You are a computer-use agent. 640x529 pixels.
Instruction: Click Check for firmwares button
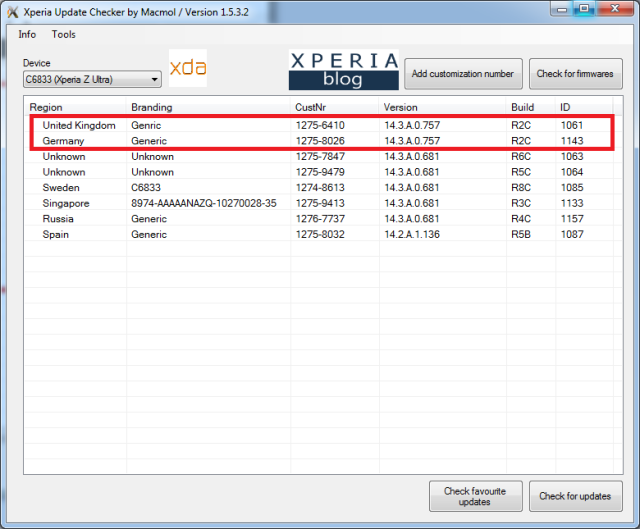click(x=576, y=74)
